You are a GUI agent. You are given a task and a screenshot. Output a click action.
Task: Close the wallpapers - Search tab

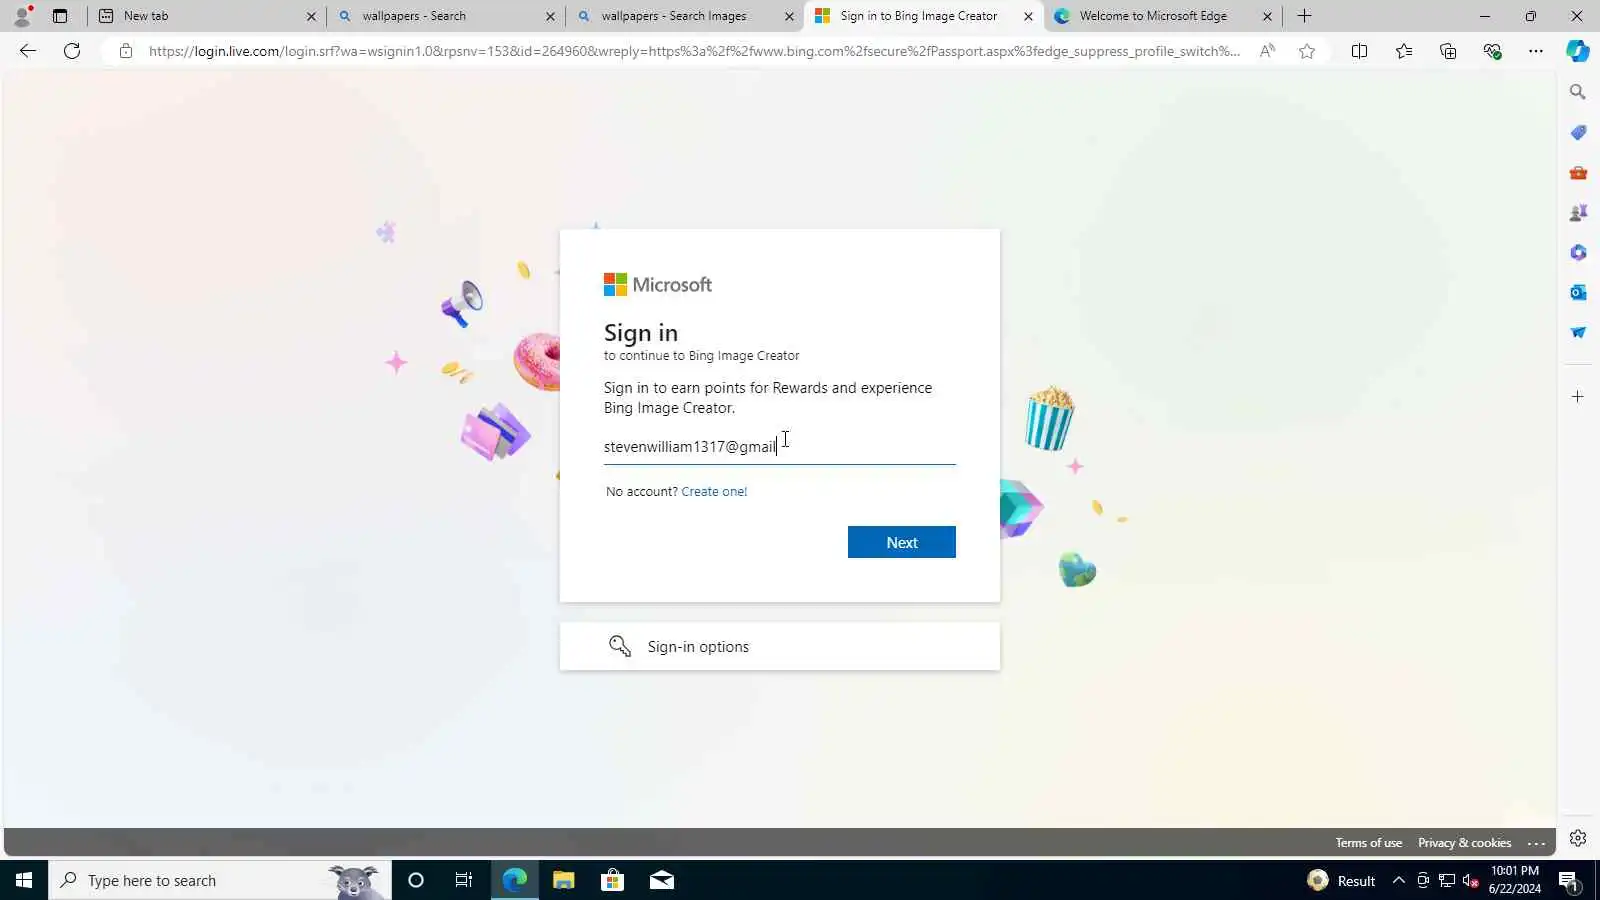click(x=550, y=16)
